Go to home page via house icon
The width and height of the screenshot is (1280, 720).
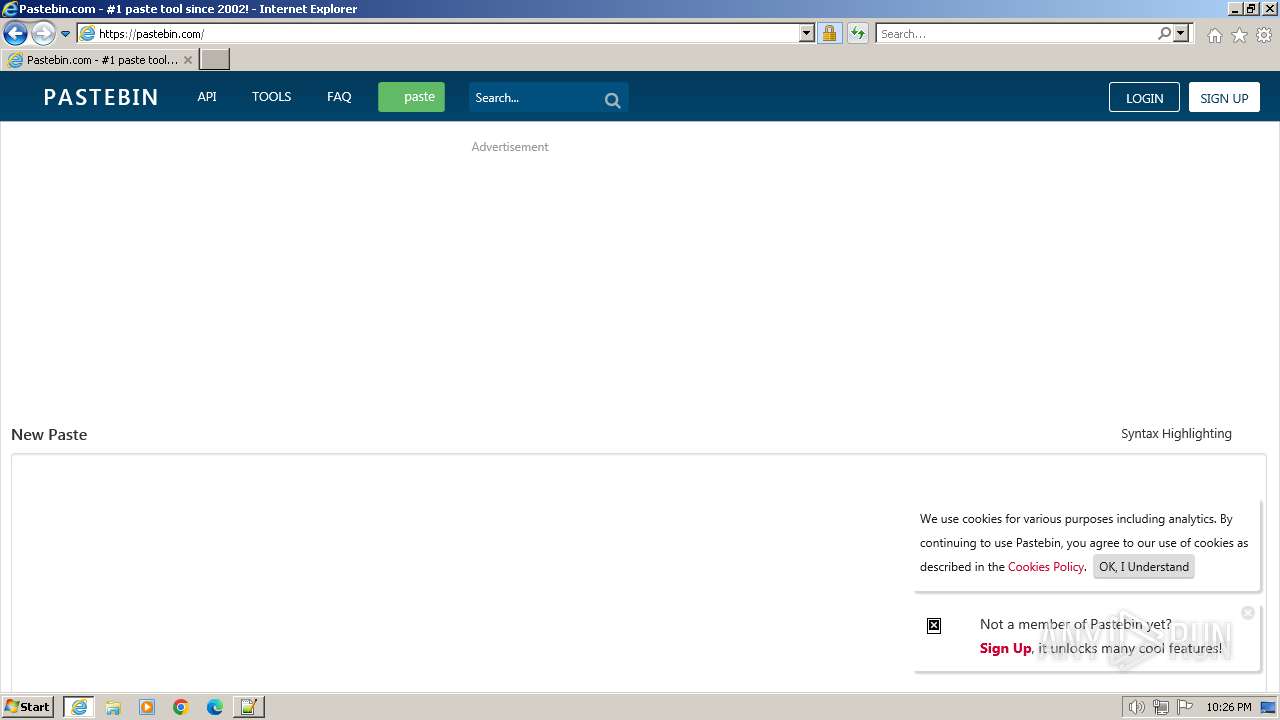[1214, 35]
